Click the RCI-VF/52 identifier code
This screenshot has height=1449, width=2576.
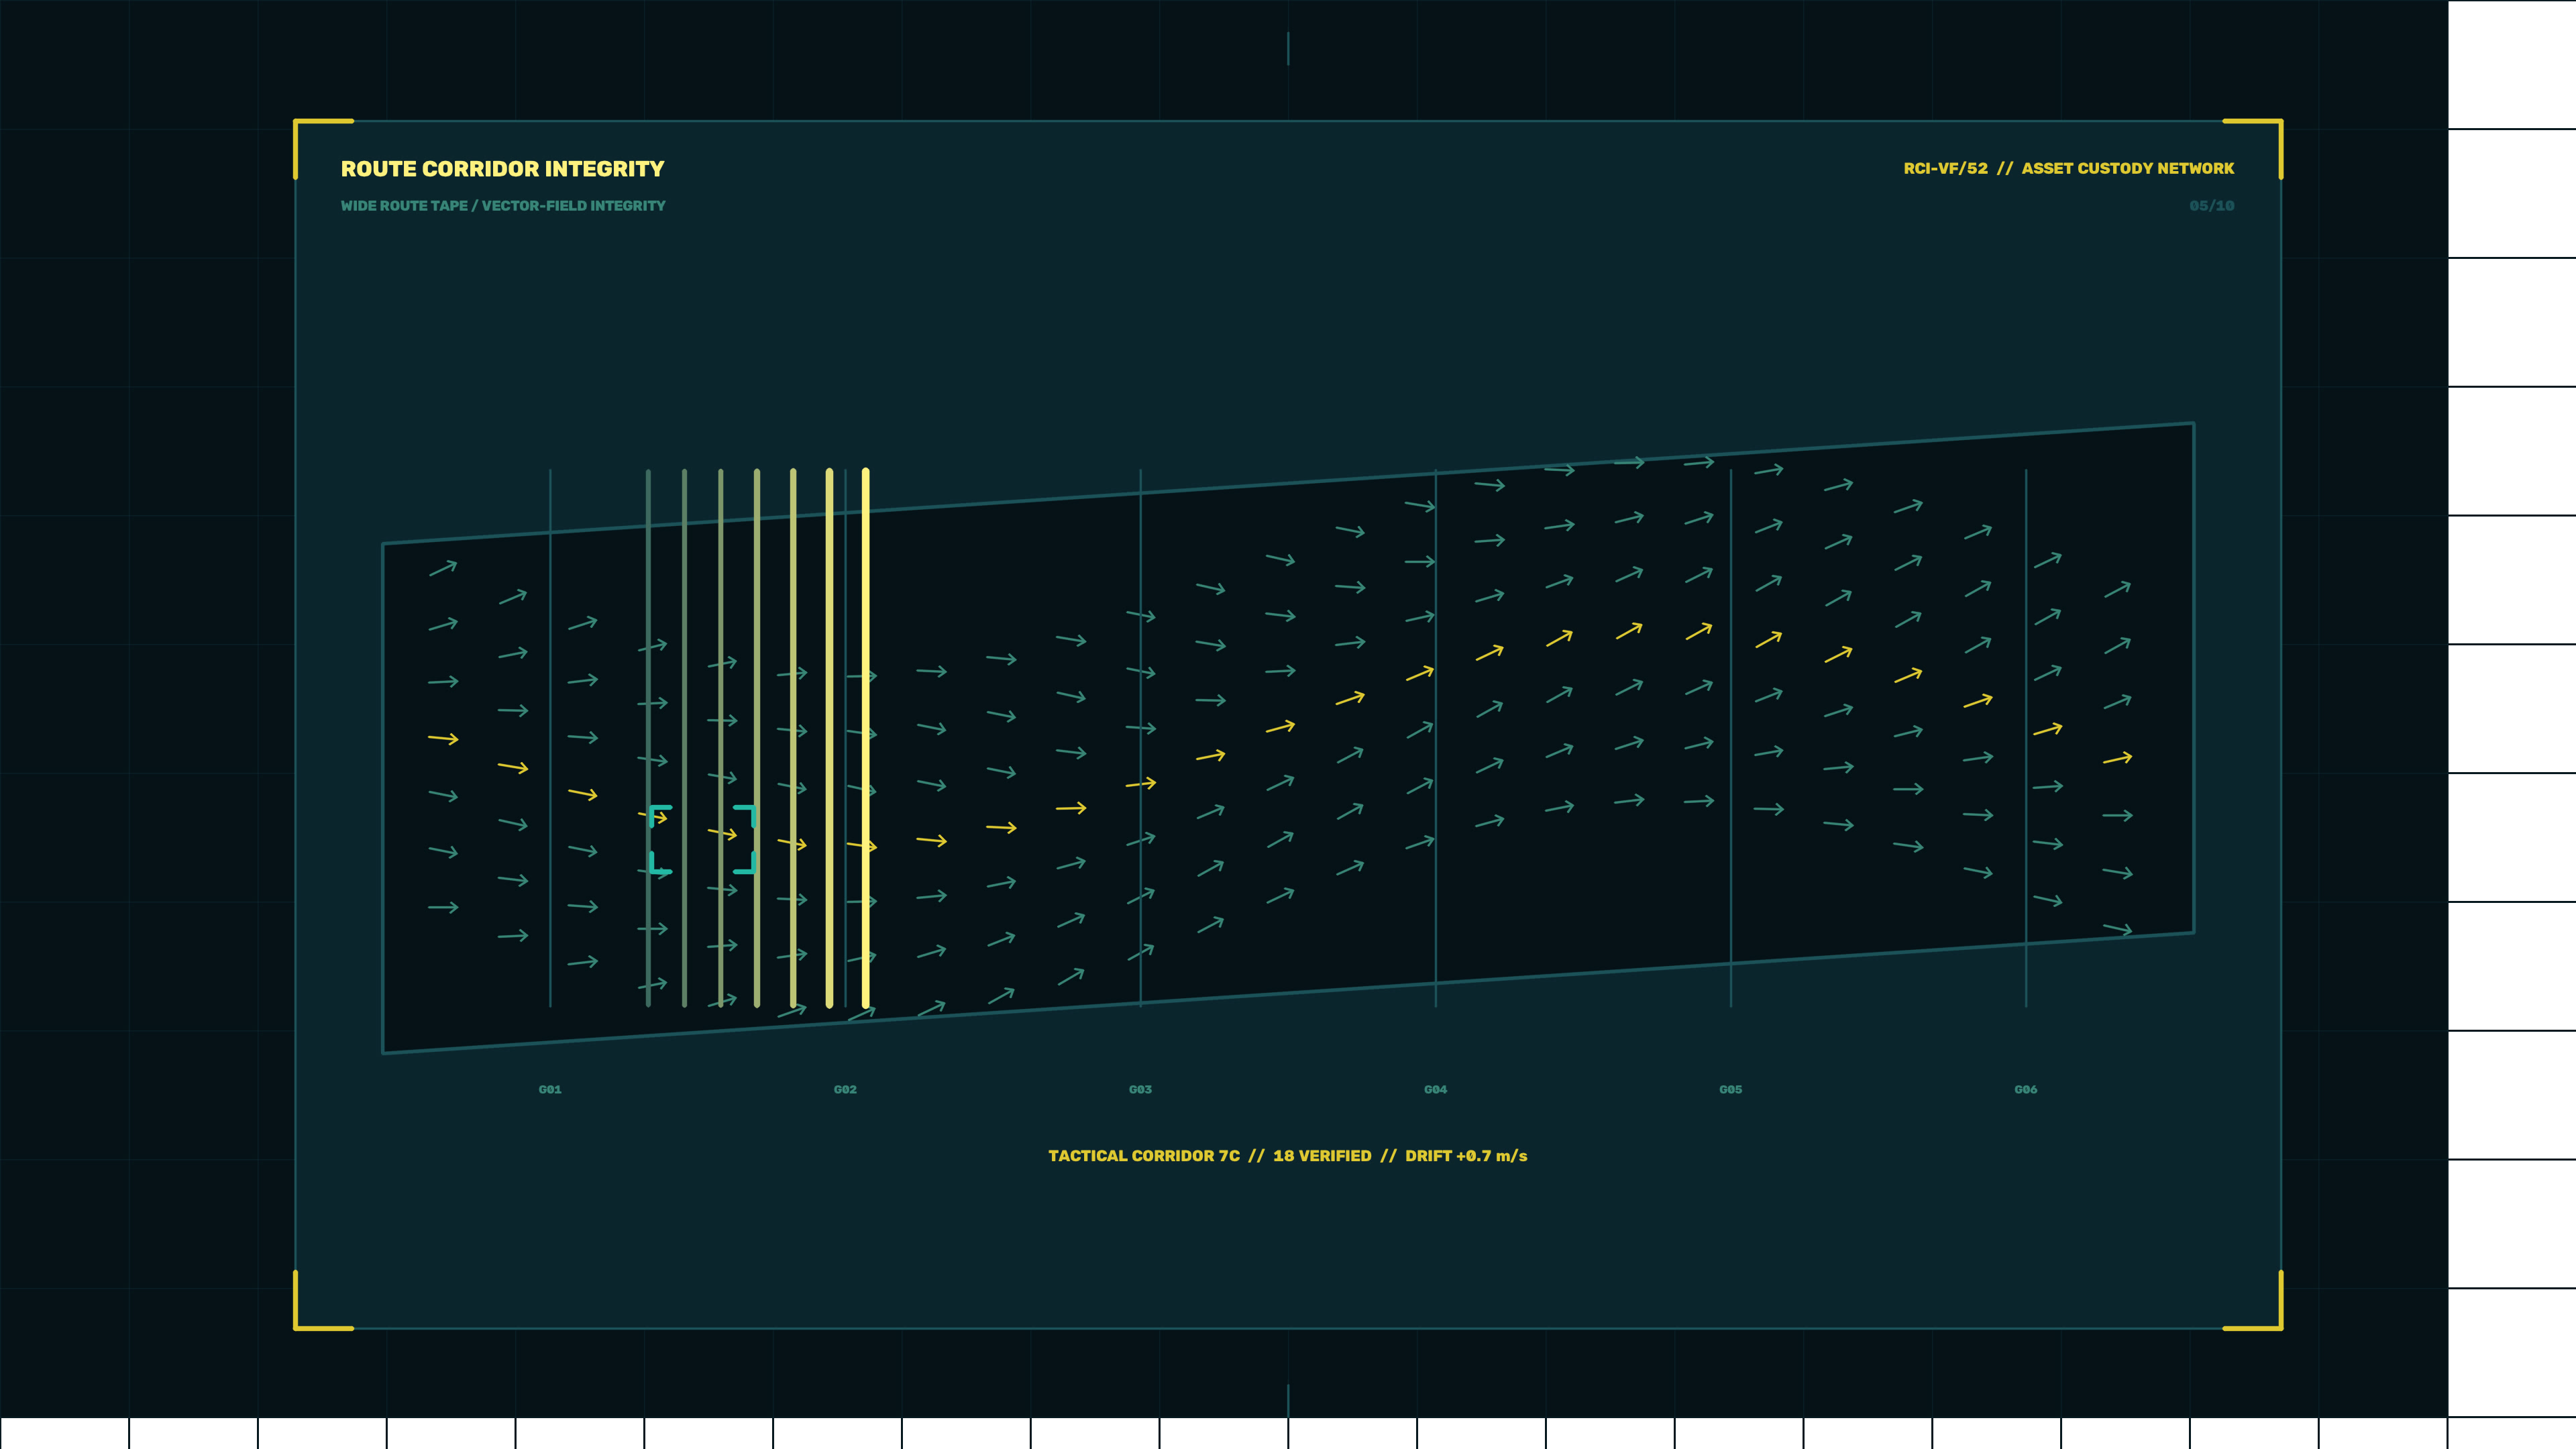point(1945,169)
